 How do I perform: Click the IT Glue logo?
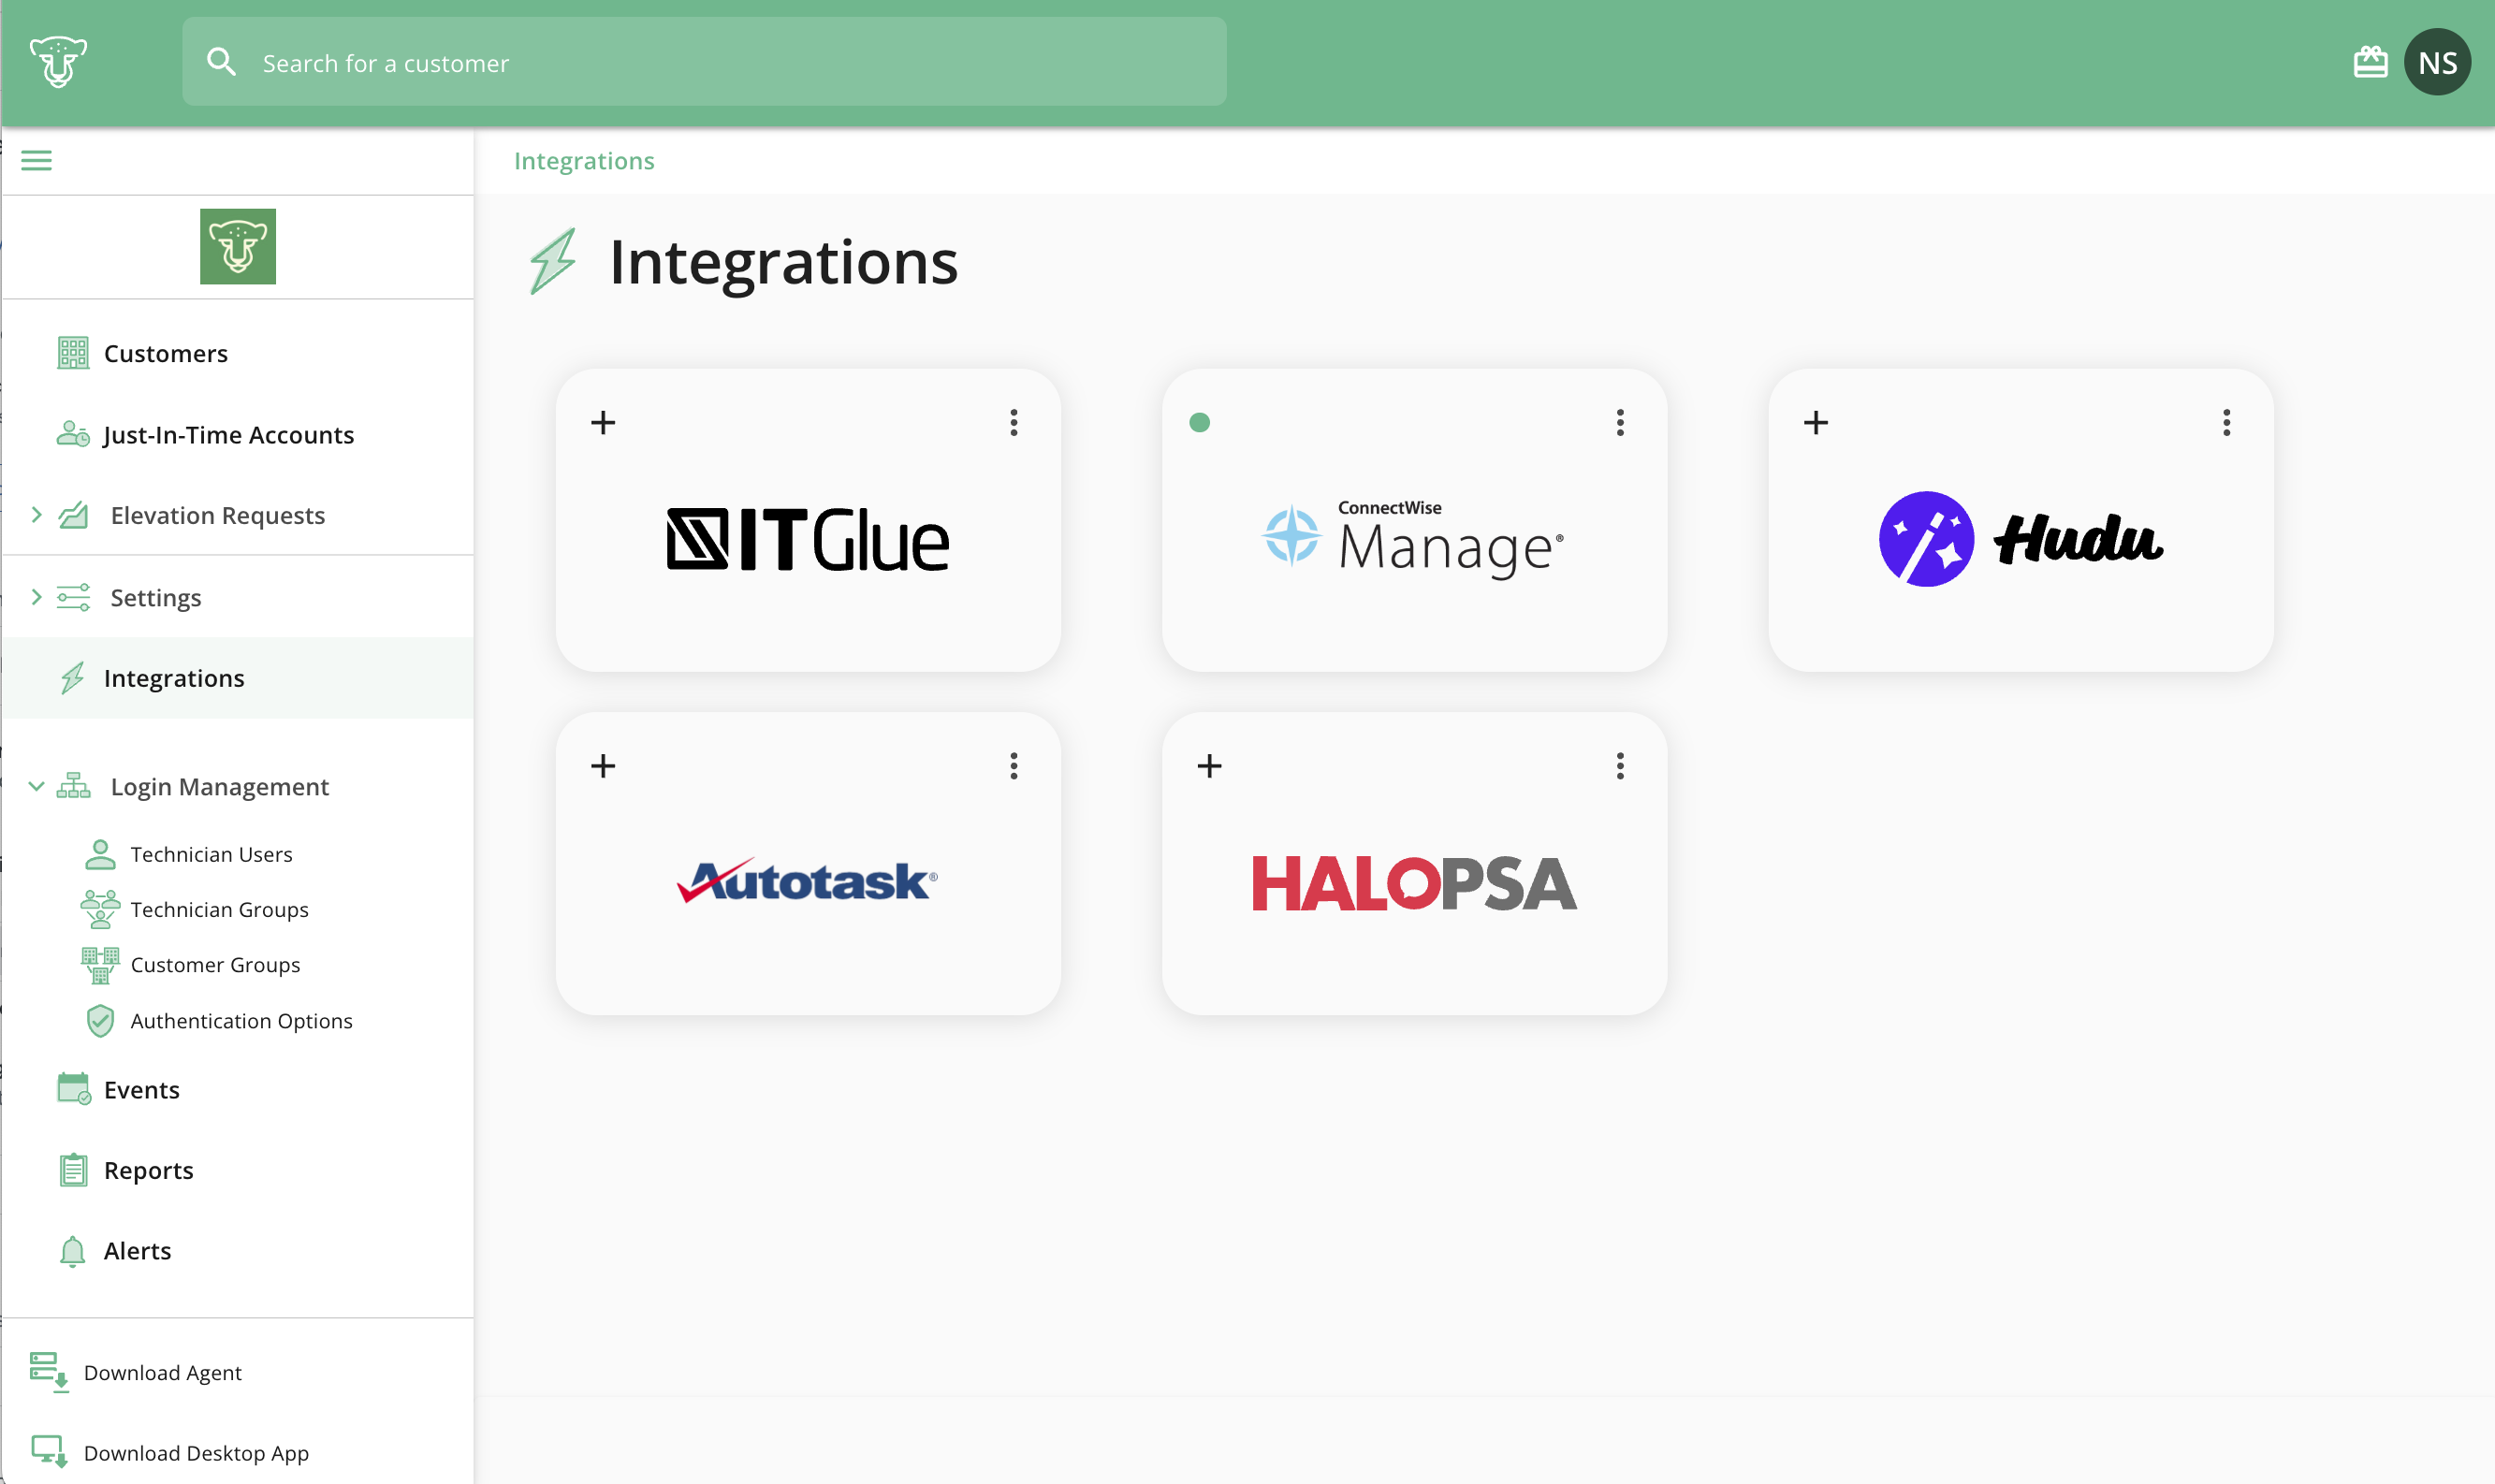click(x=808, y=540)
